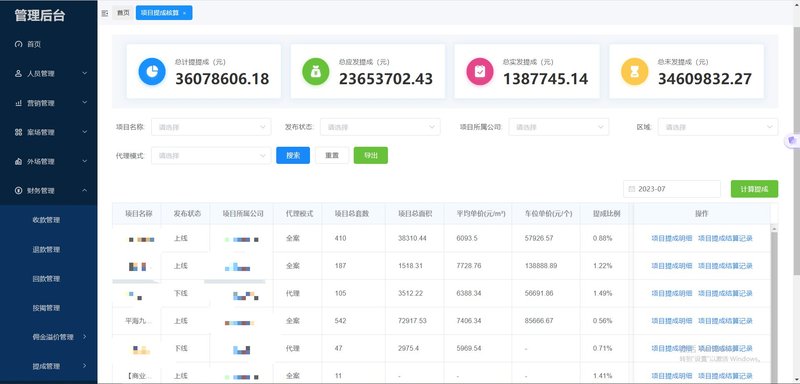Screen dimensions: 800x384
Task: Expand the 提成管理 submenu arrow
Action: point(85,366)
